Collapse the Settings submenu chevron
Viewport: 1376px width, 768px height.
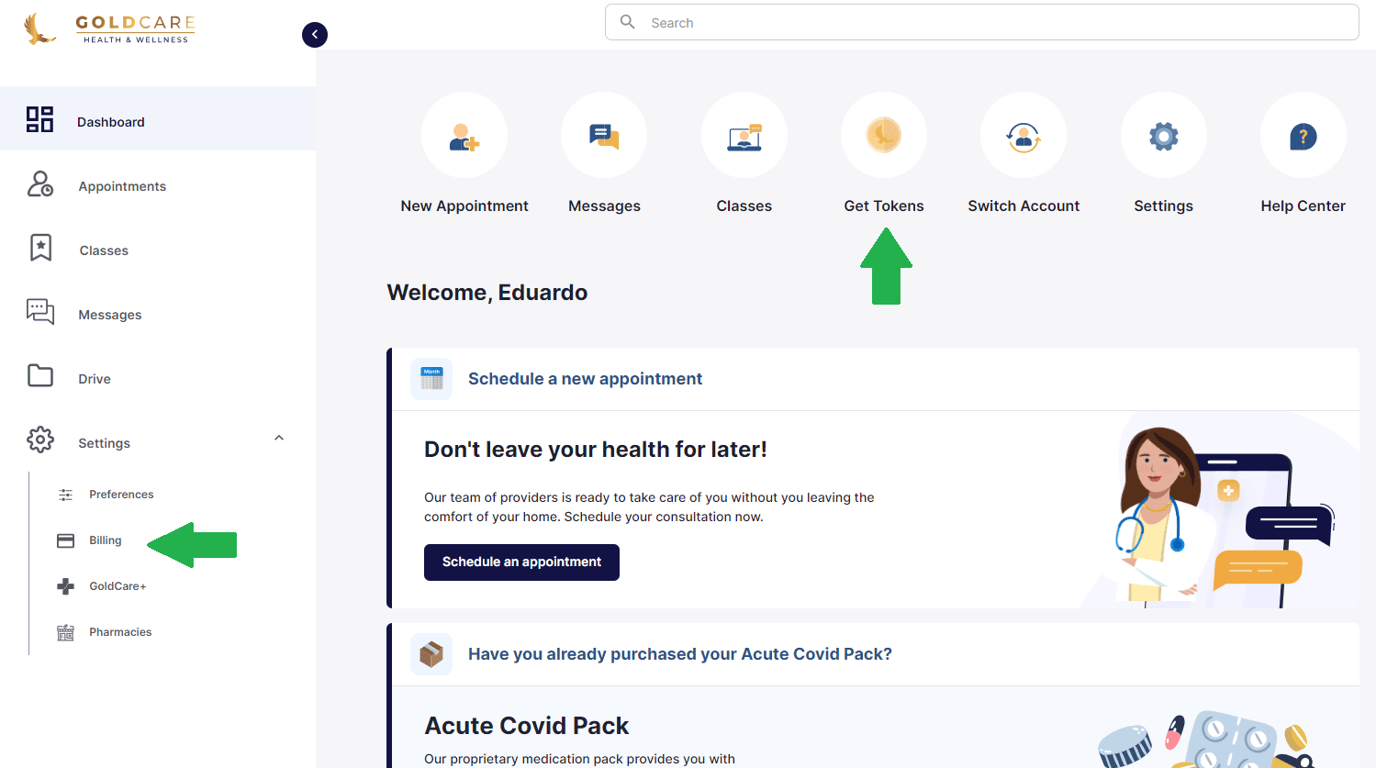[279, 438]
